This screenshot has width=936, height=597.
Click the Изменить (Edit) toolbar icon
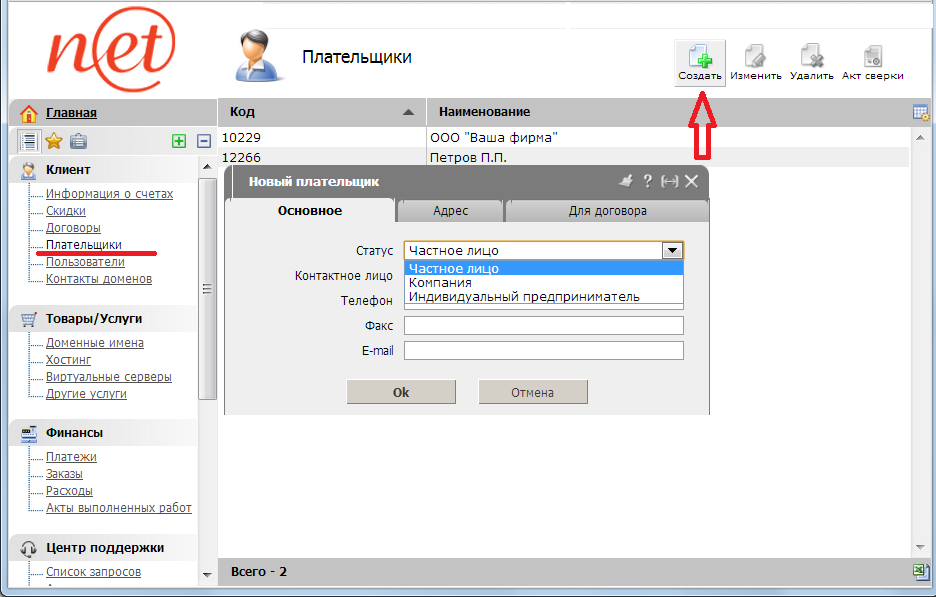pos(755,62)
